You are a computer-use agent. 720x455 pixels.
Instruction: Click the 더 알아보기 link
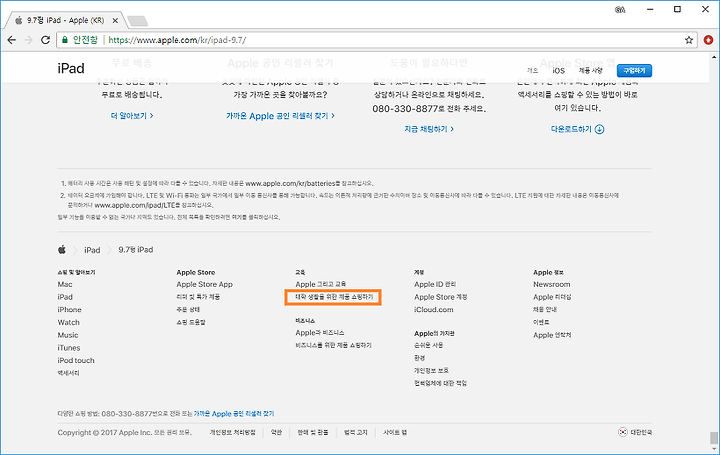[x=132, y=116]
